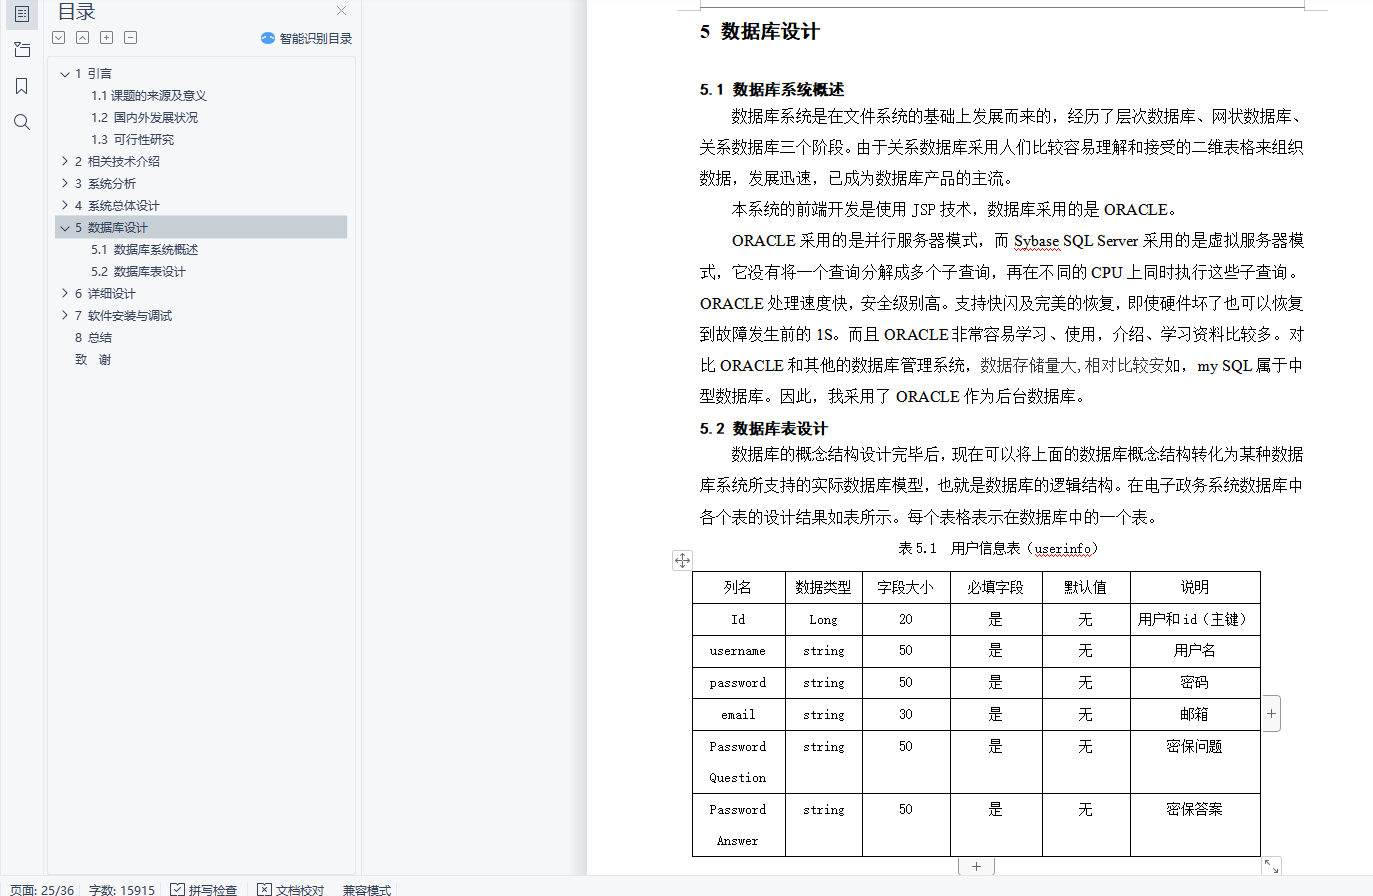Go to 致 谢 in the outline
Image resolution: width=1373 pixels, height=896 pixels.
[94, 360]
